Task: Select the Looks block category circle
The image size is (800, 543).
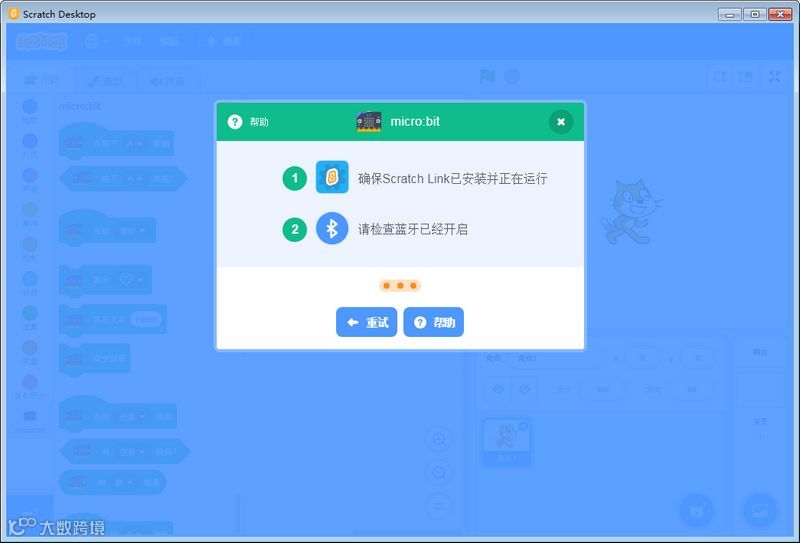Action: pos(30,140)
